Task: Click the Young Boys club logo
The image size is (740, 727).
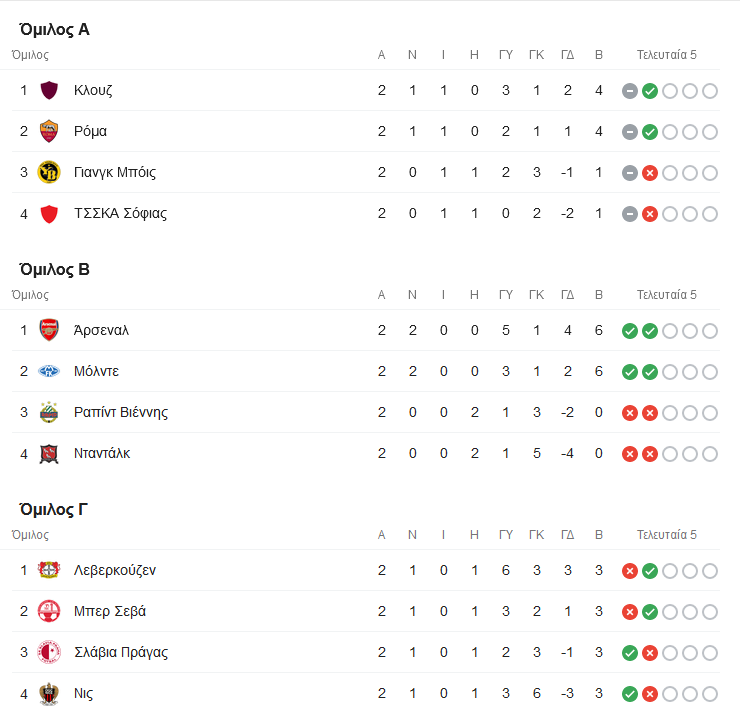Action: 49,172
